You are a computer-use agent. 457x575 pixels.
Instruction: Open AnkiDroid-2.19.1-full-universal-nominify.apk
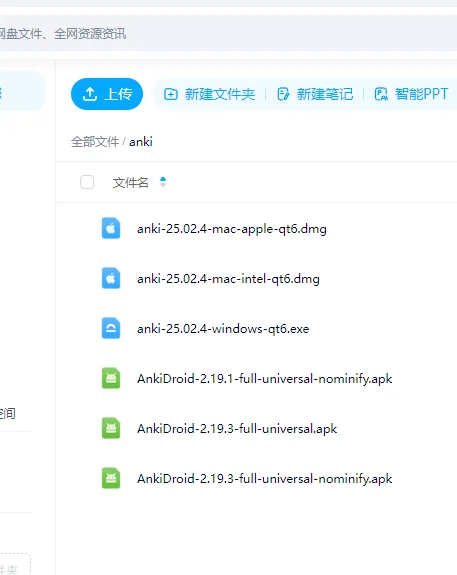(264, 378)
